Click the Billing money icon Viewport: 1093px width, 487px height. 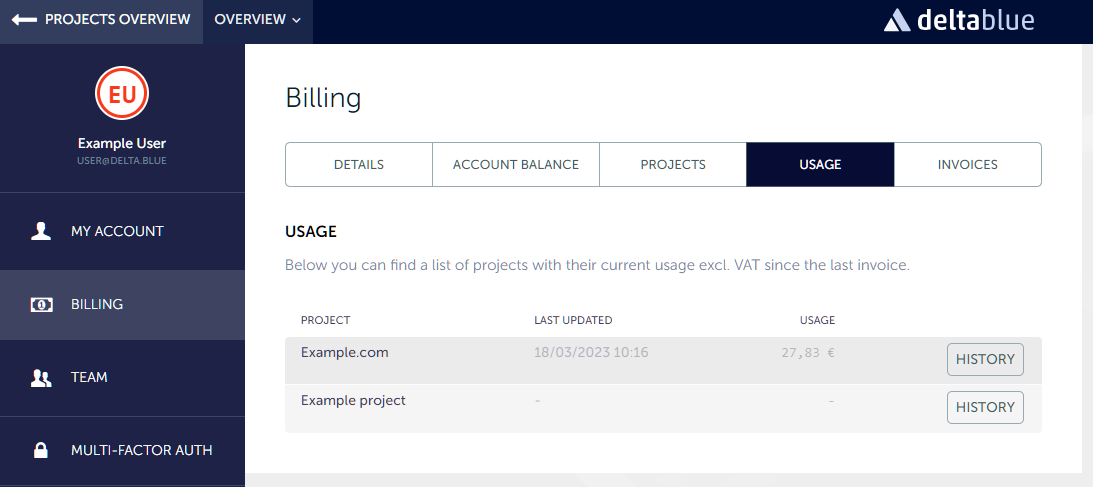(x=41, y=304)
